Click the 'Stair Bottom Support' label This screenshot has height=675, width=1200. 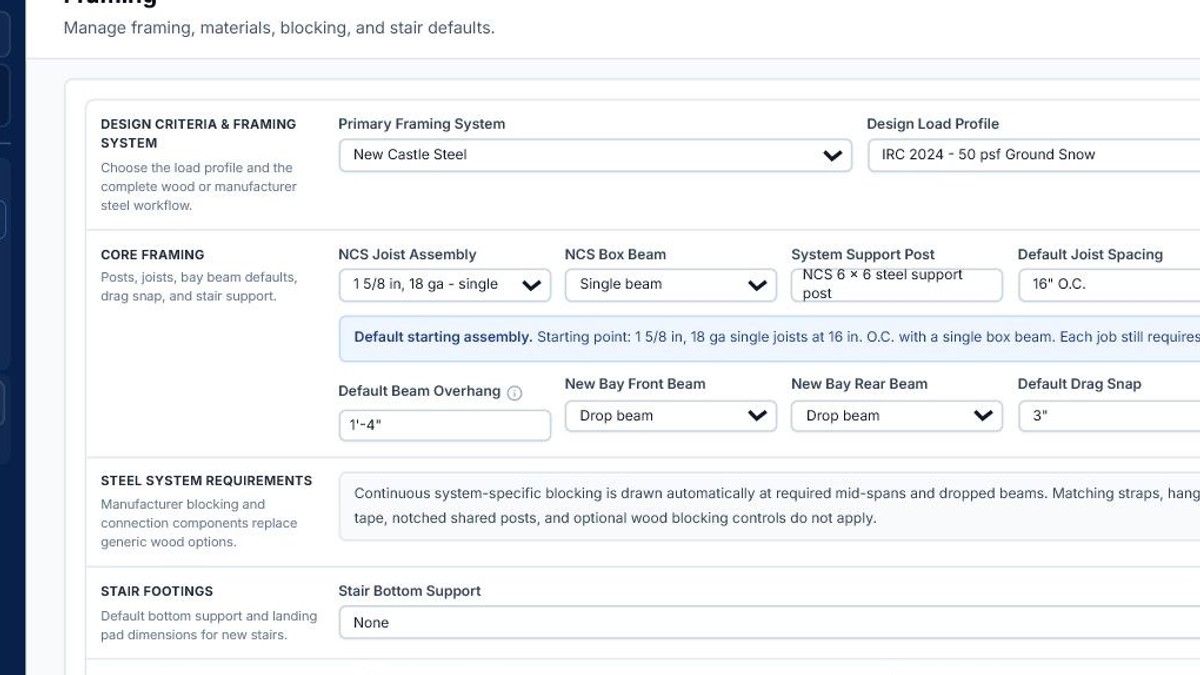click(x=409, y=591)
